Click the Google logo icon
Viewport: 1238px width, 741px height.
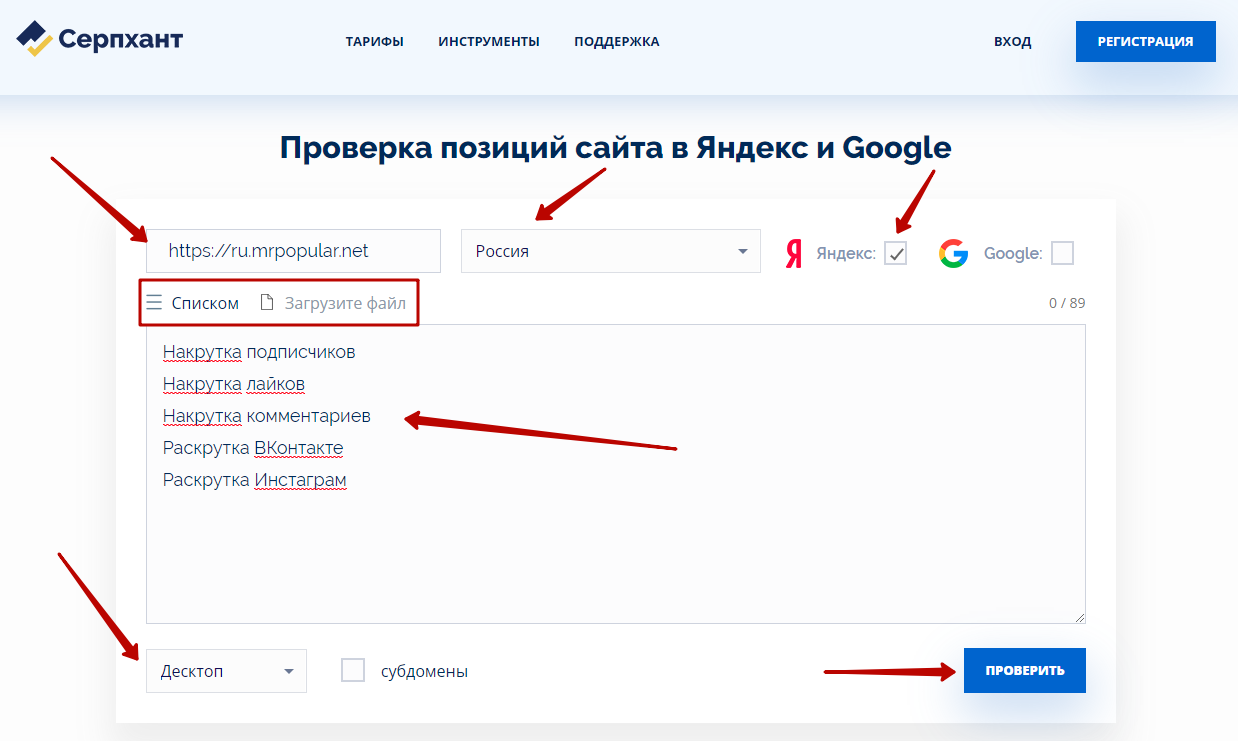point(953,254)
